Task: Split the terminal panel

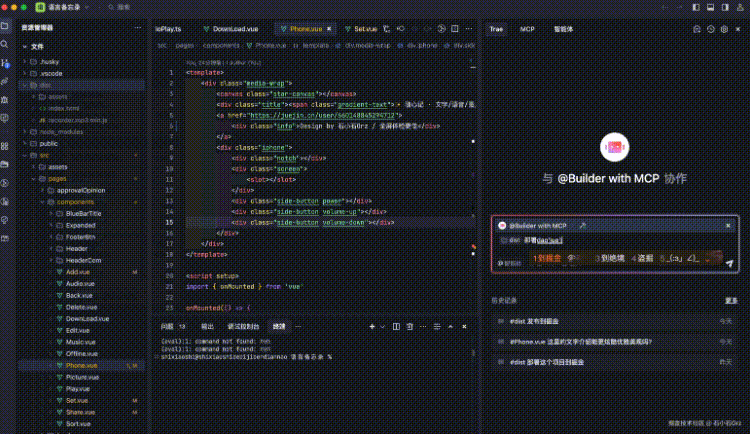Action: [x=396, y=326]
